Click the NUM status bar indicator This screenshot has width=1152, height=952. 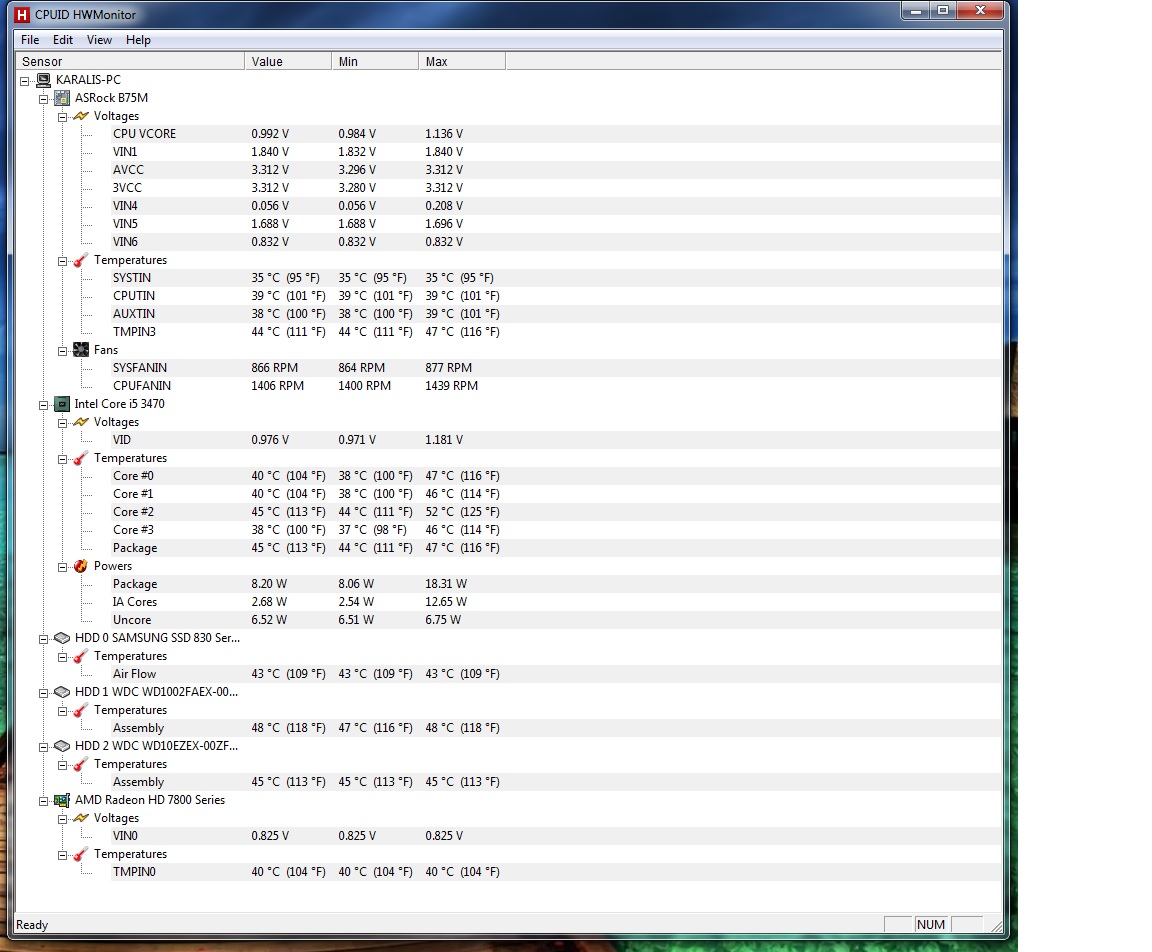pyautogui.click(x=931, y=924)
